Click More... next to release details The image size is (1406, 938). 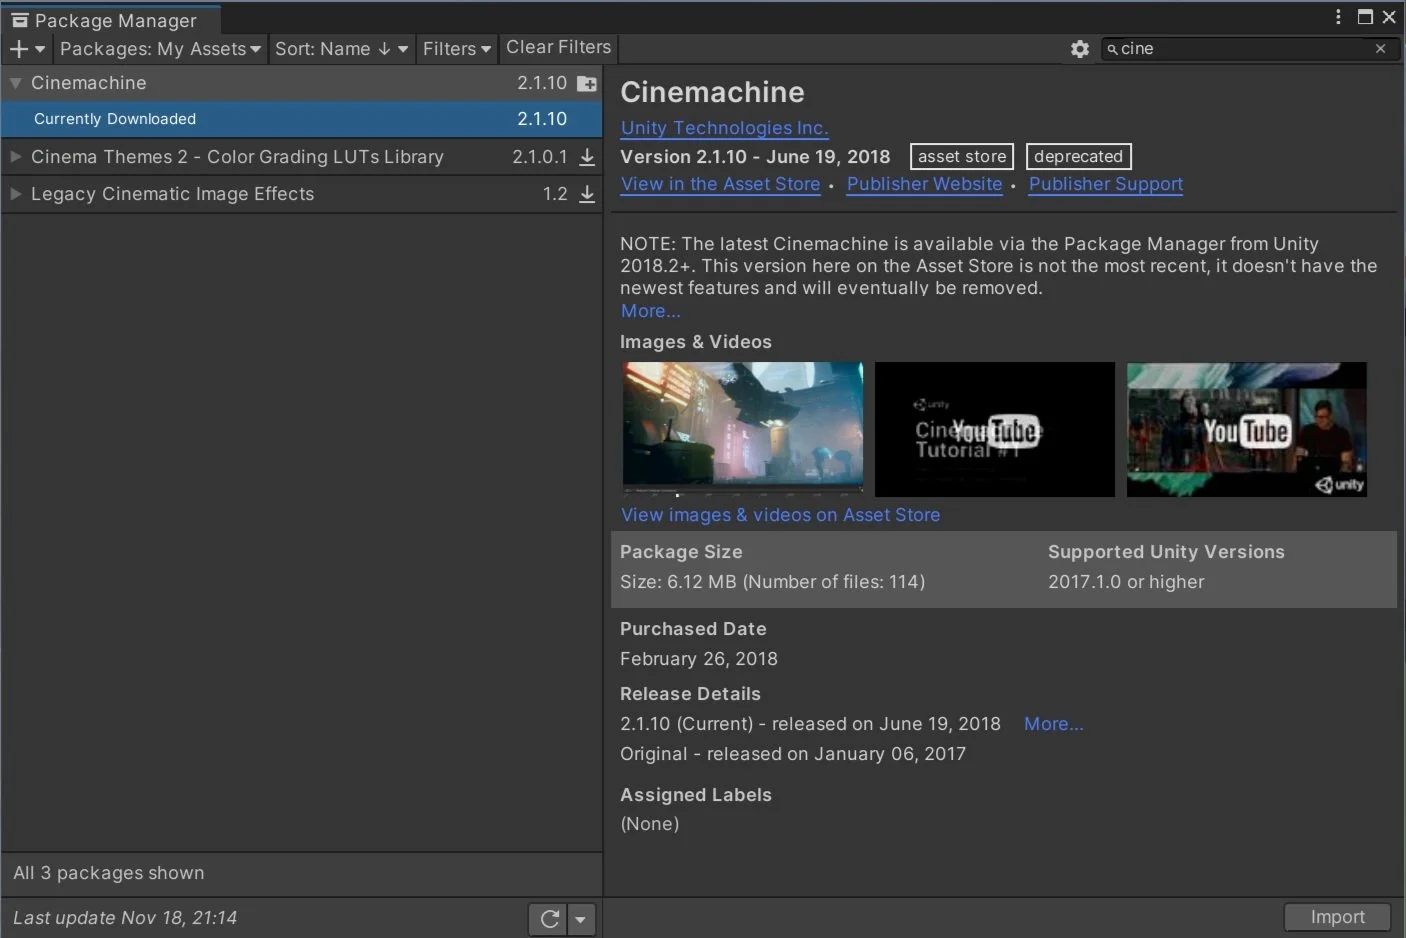[x=1053, y=724]
